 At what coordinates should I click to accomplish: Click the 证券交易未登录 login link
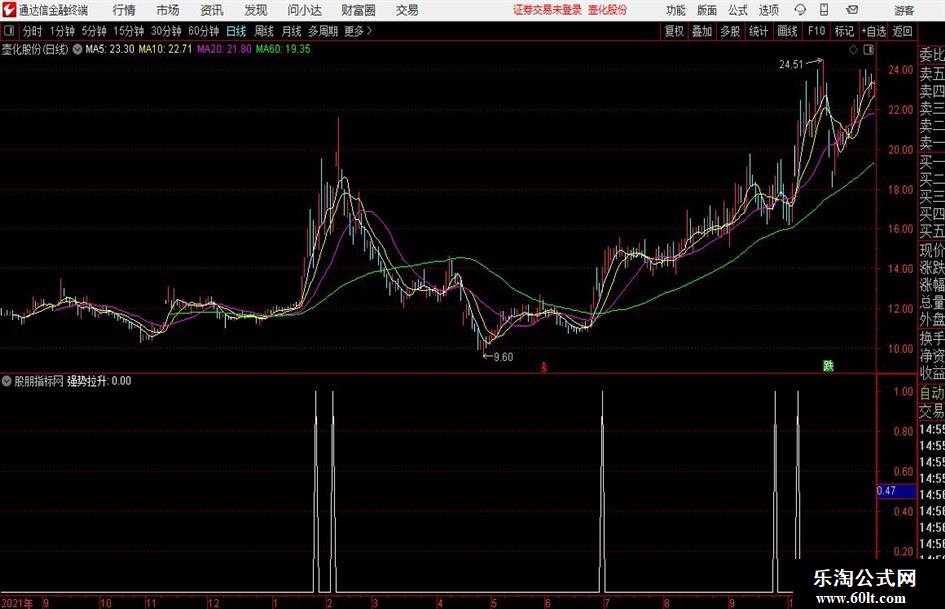pyautogui.click(x=547, y=10)
